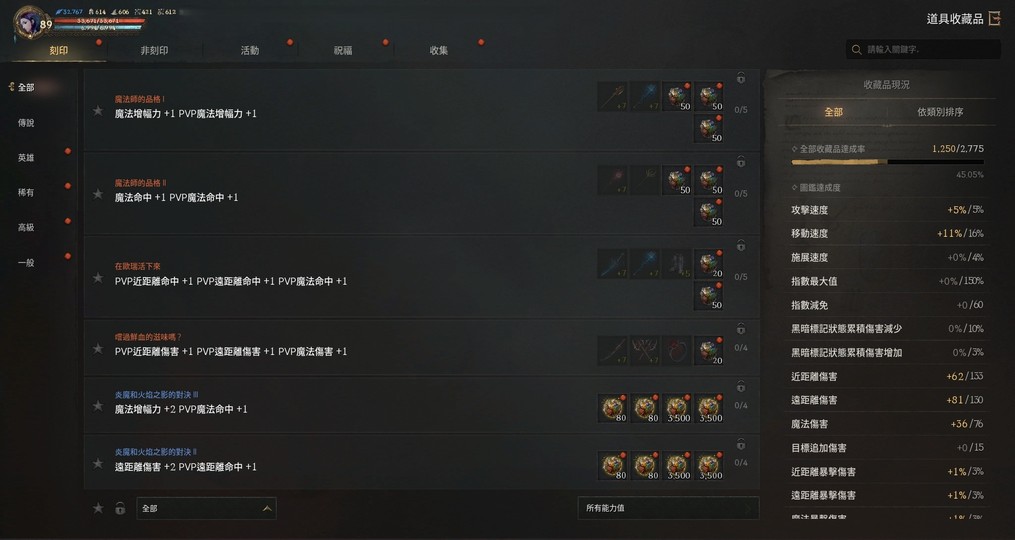
Task: Toggle star on 在歐瑞活下來 collection
Action: (x=98, y=278)
